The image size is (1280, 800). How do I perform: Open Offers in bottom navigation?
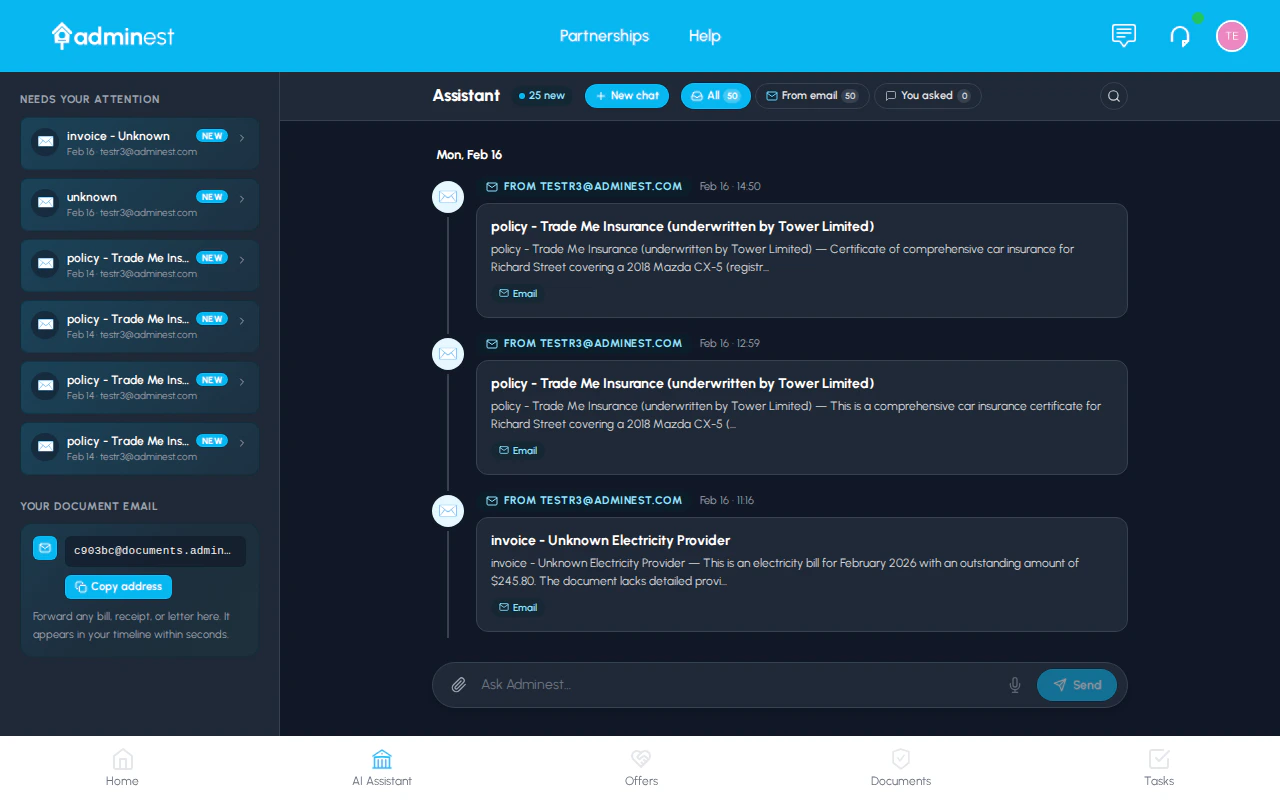click(x=641, y=768)
